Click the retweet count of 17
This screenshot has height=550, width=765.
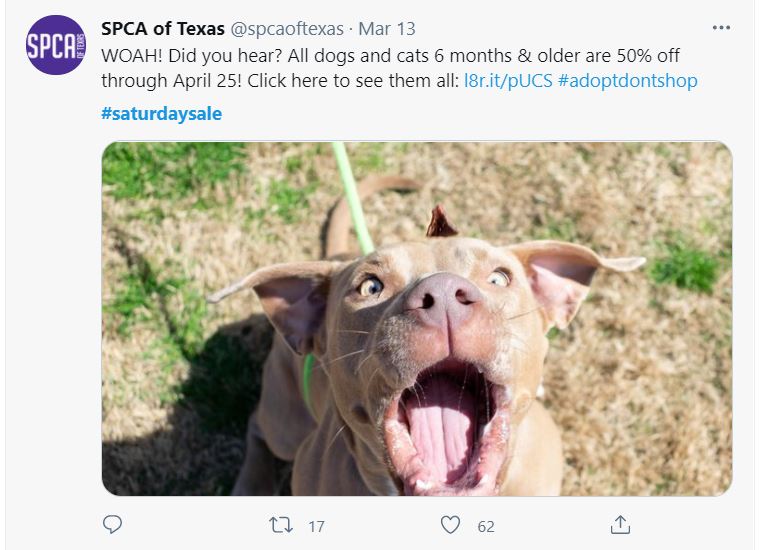pos(316,525)
